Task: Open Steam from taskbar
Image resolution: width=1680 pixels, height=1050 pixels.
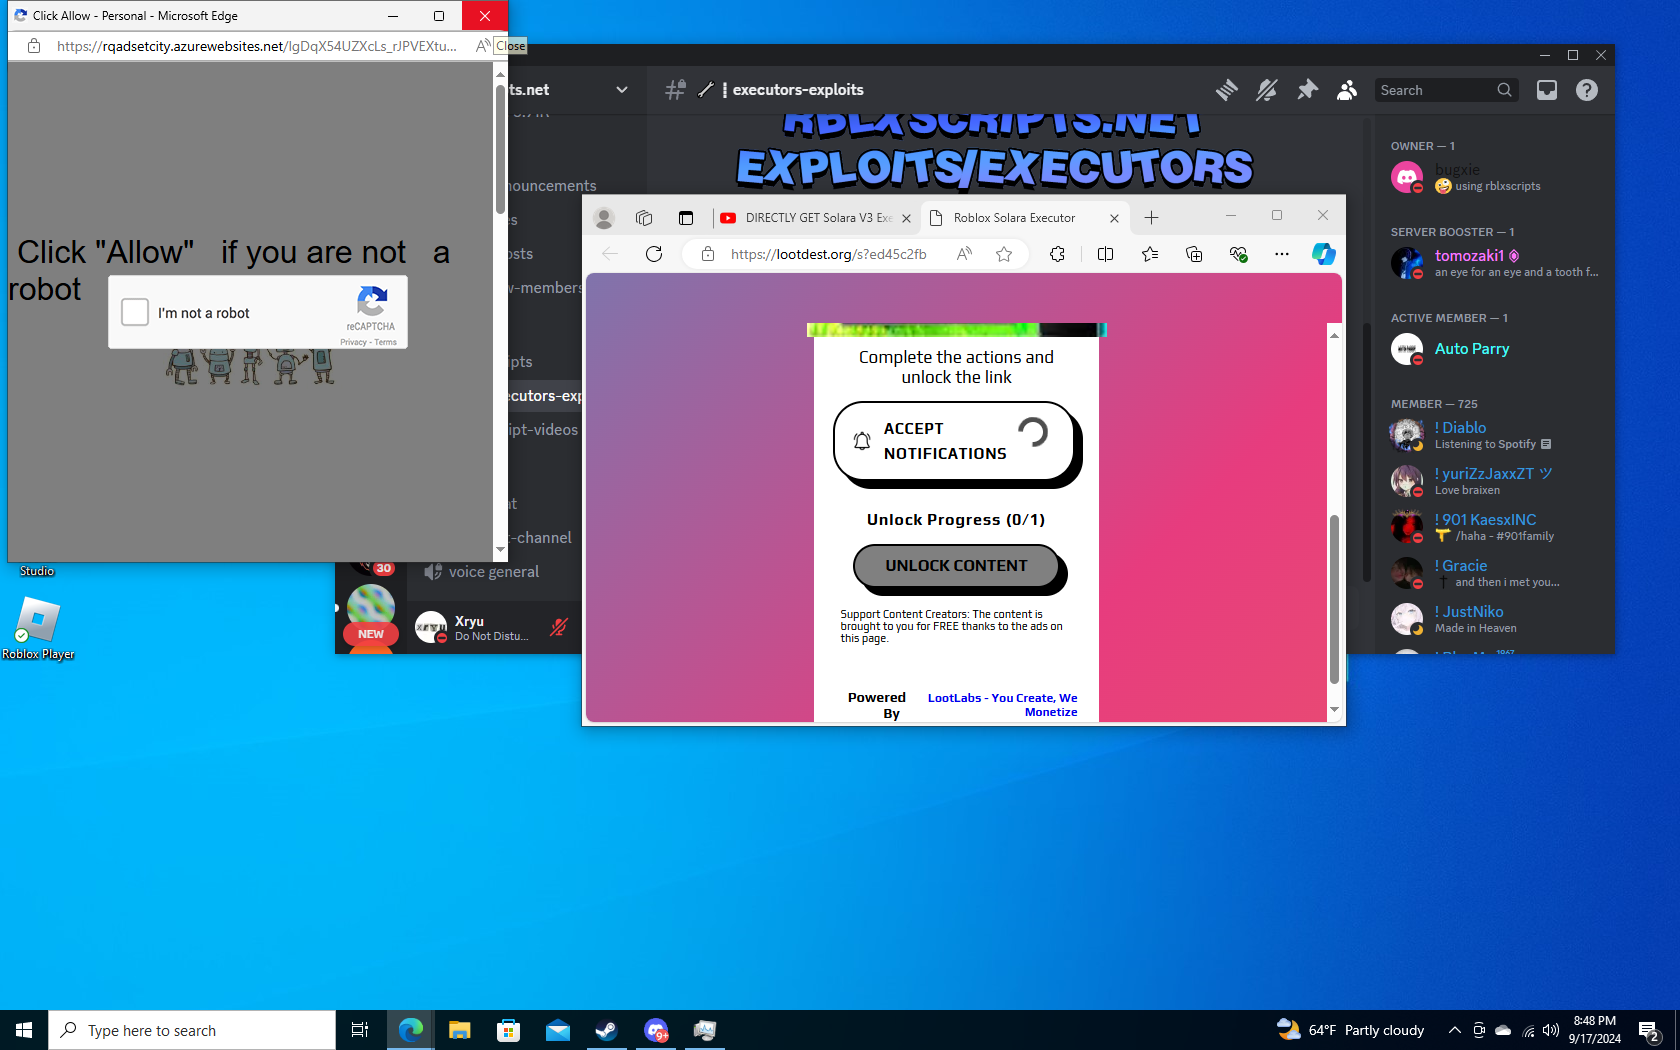Action: click(606, 1030)
